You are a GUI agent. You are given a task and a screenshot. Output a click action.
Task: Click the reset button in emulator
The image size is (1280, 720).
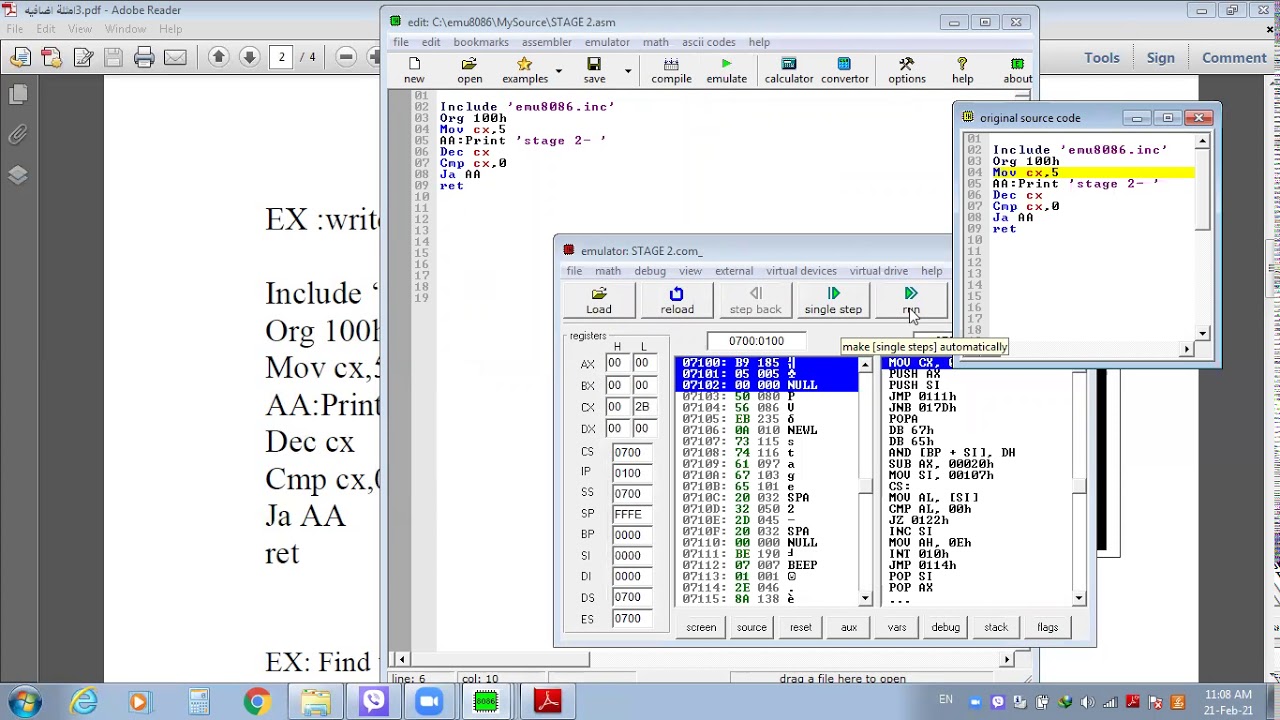[800, 627]
